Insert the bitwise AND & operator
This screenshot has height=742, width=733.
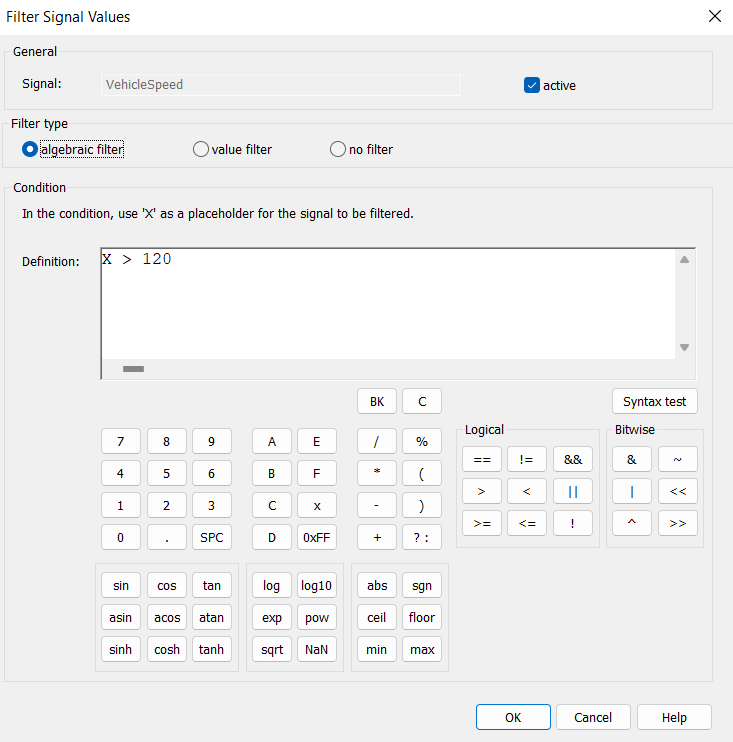coord(632,459)
